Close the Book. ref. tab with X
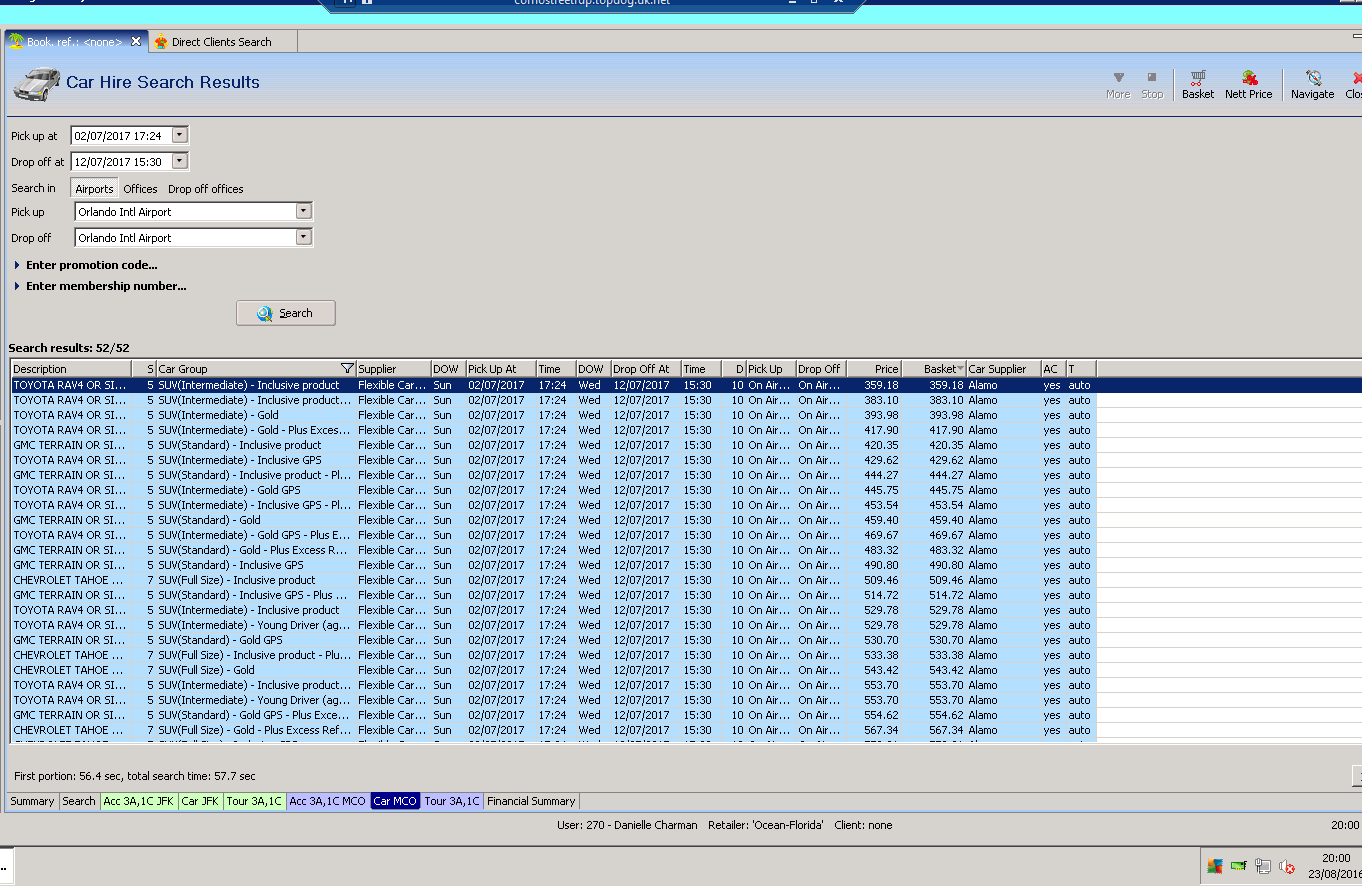The image size is (1362, 886). pyautogui.click(x=136, y=41)
